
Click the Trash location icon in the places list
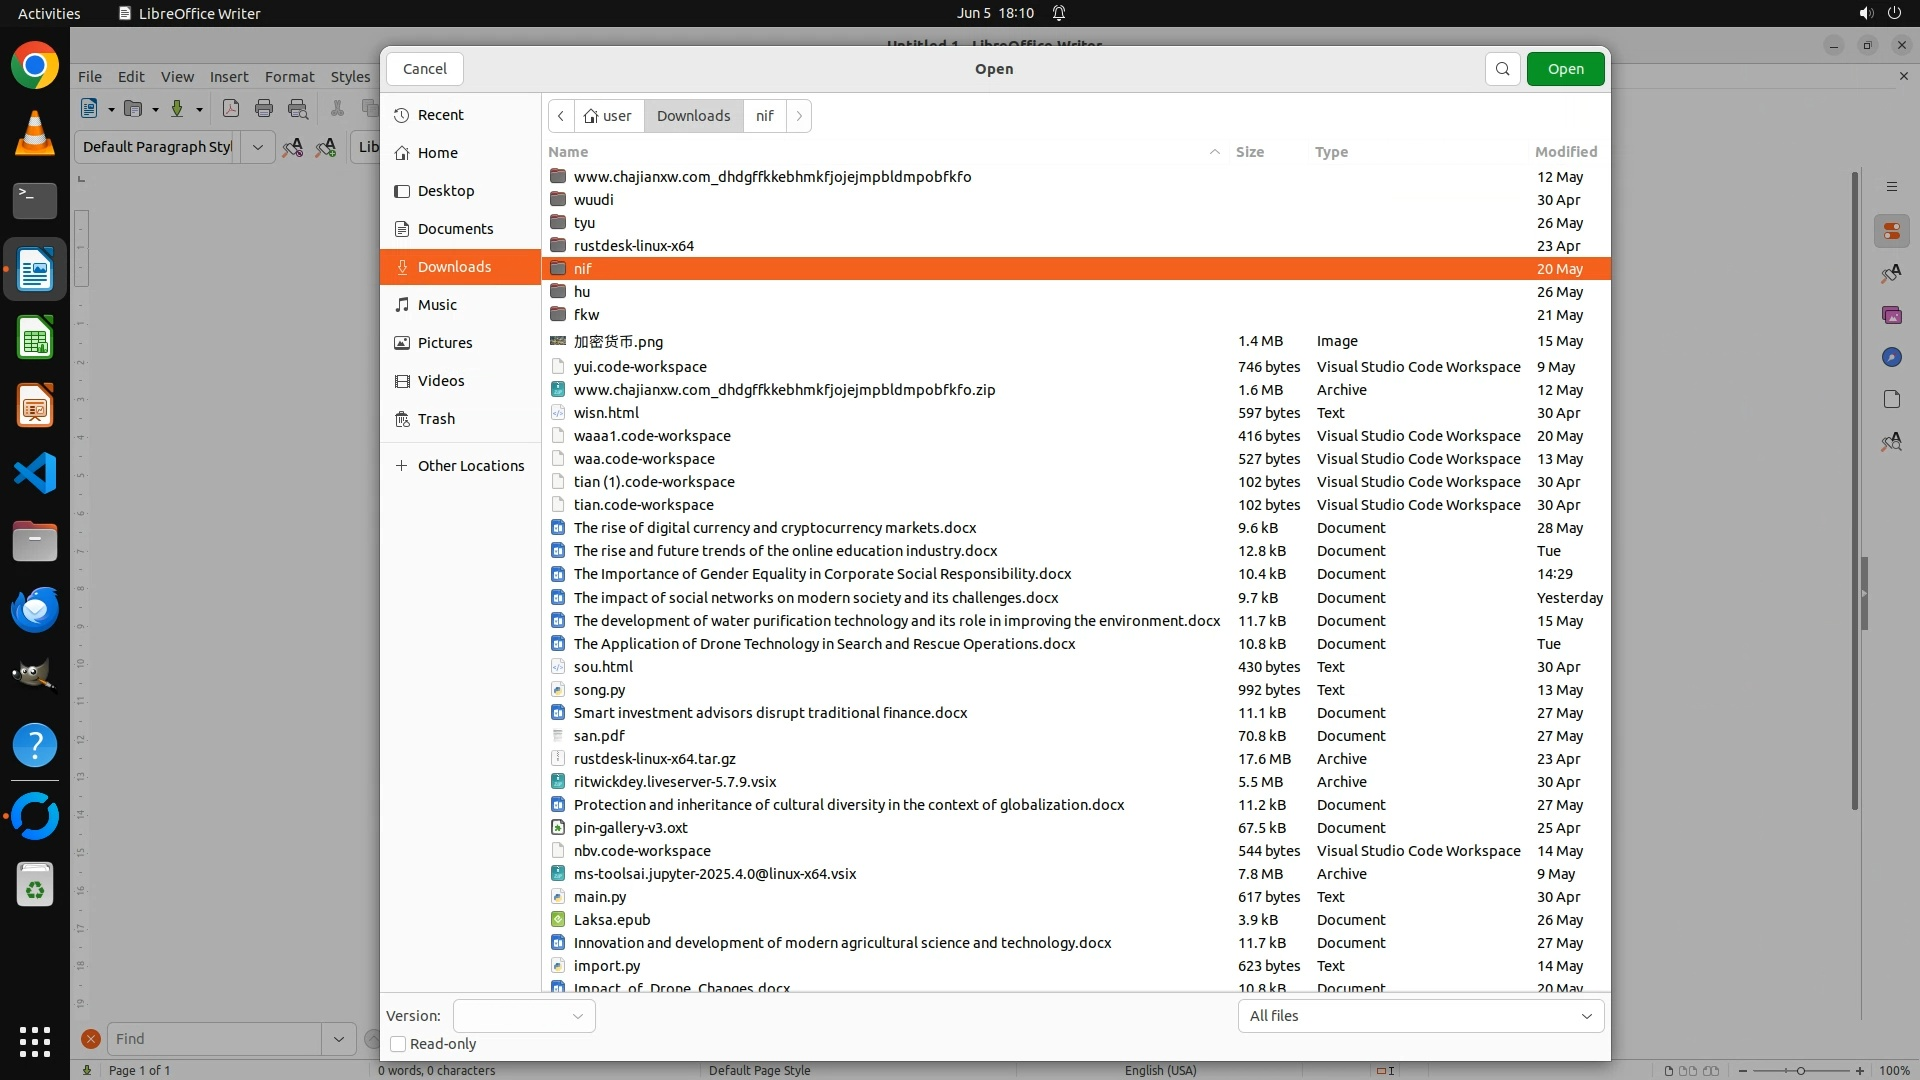coord(402,419)
